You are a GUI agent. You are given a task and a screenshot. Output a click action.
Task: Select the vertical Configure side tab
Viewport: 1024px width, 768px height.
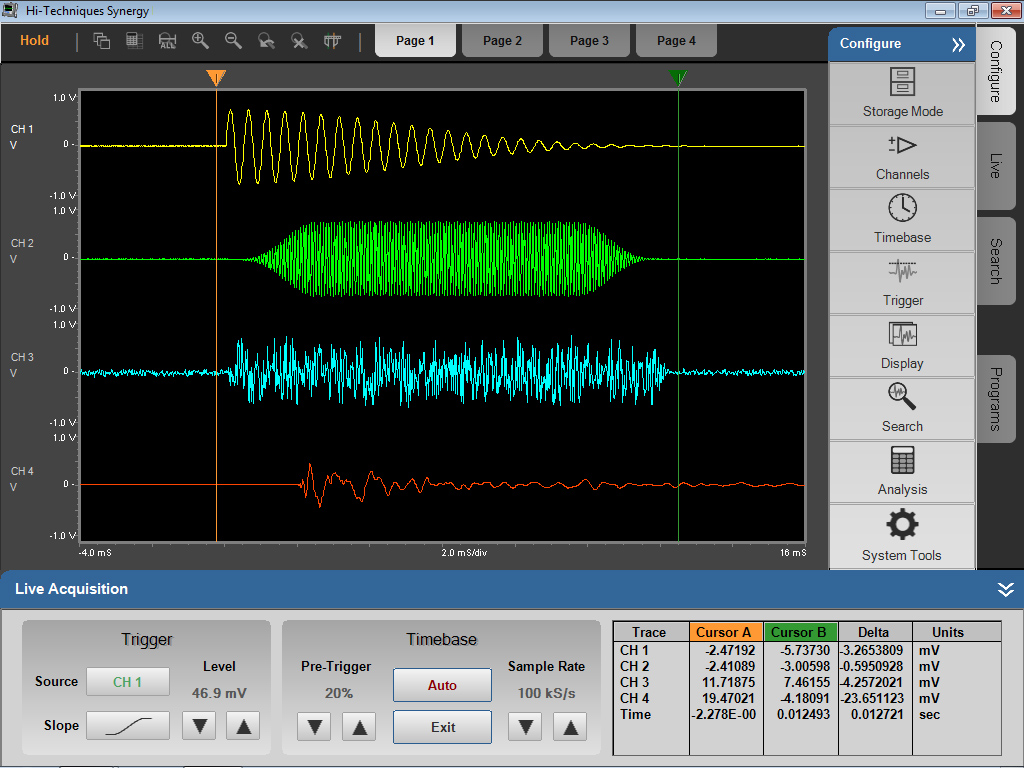click(996, 71)
